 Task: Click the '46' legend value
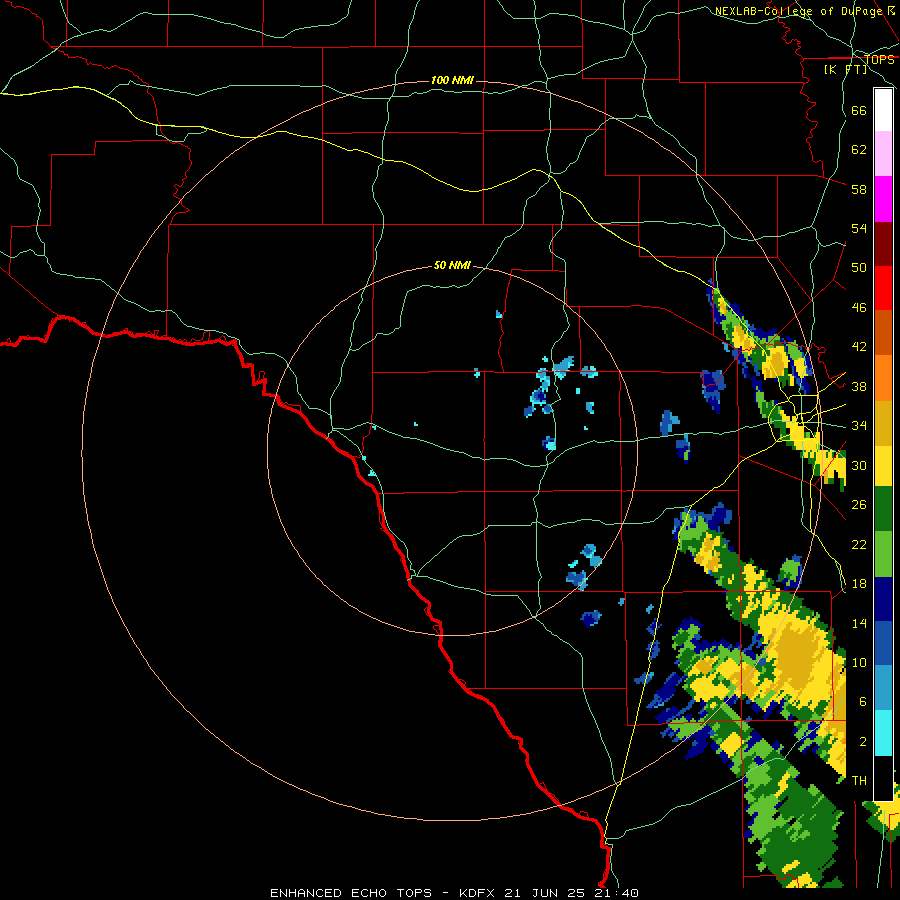point(859,307)
